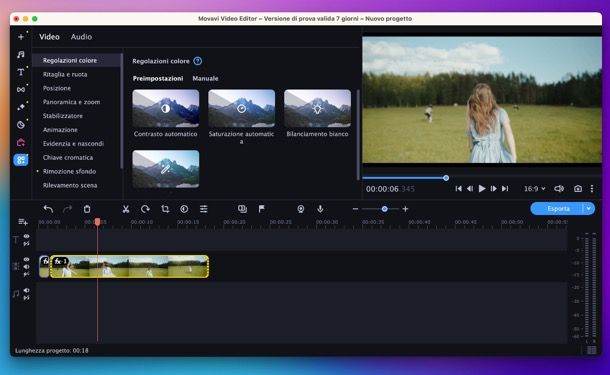Open Rilevamento scena option
Viewport: 610px width, 375px height.
click(70, 186)
